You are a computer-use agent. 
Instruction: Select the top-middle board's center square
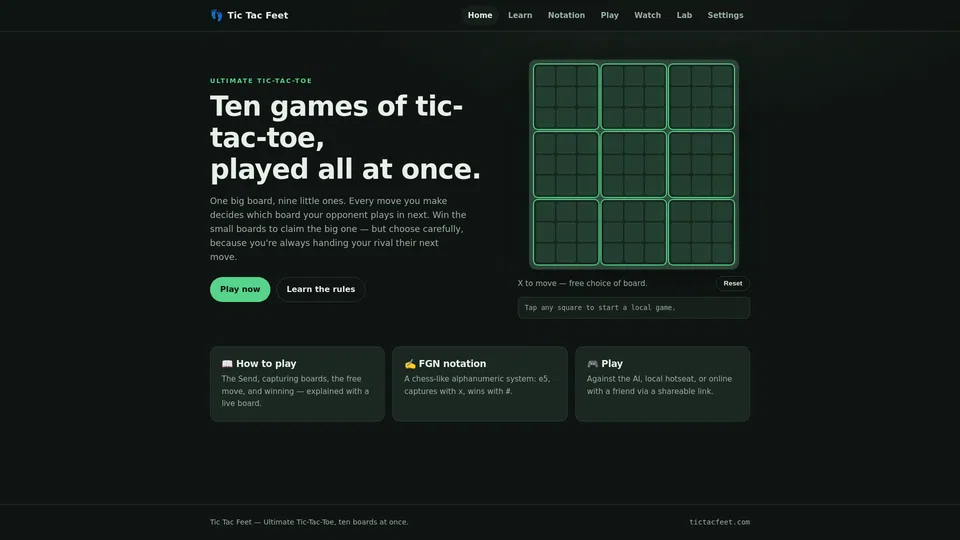pos(634,97)
